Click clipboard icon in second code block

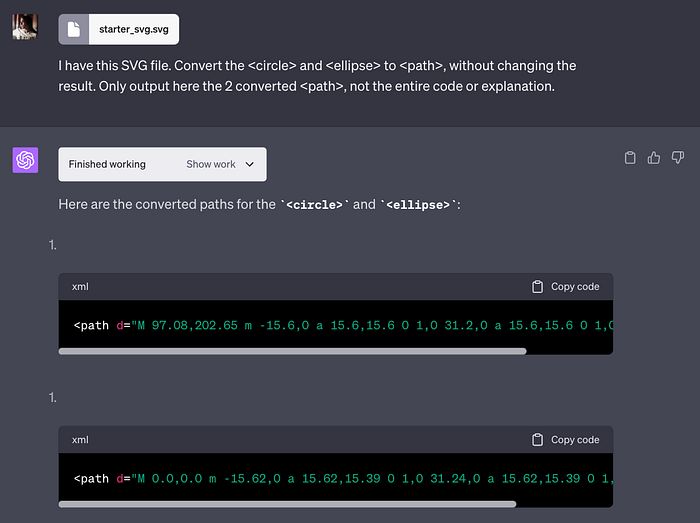point(538,440)
